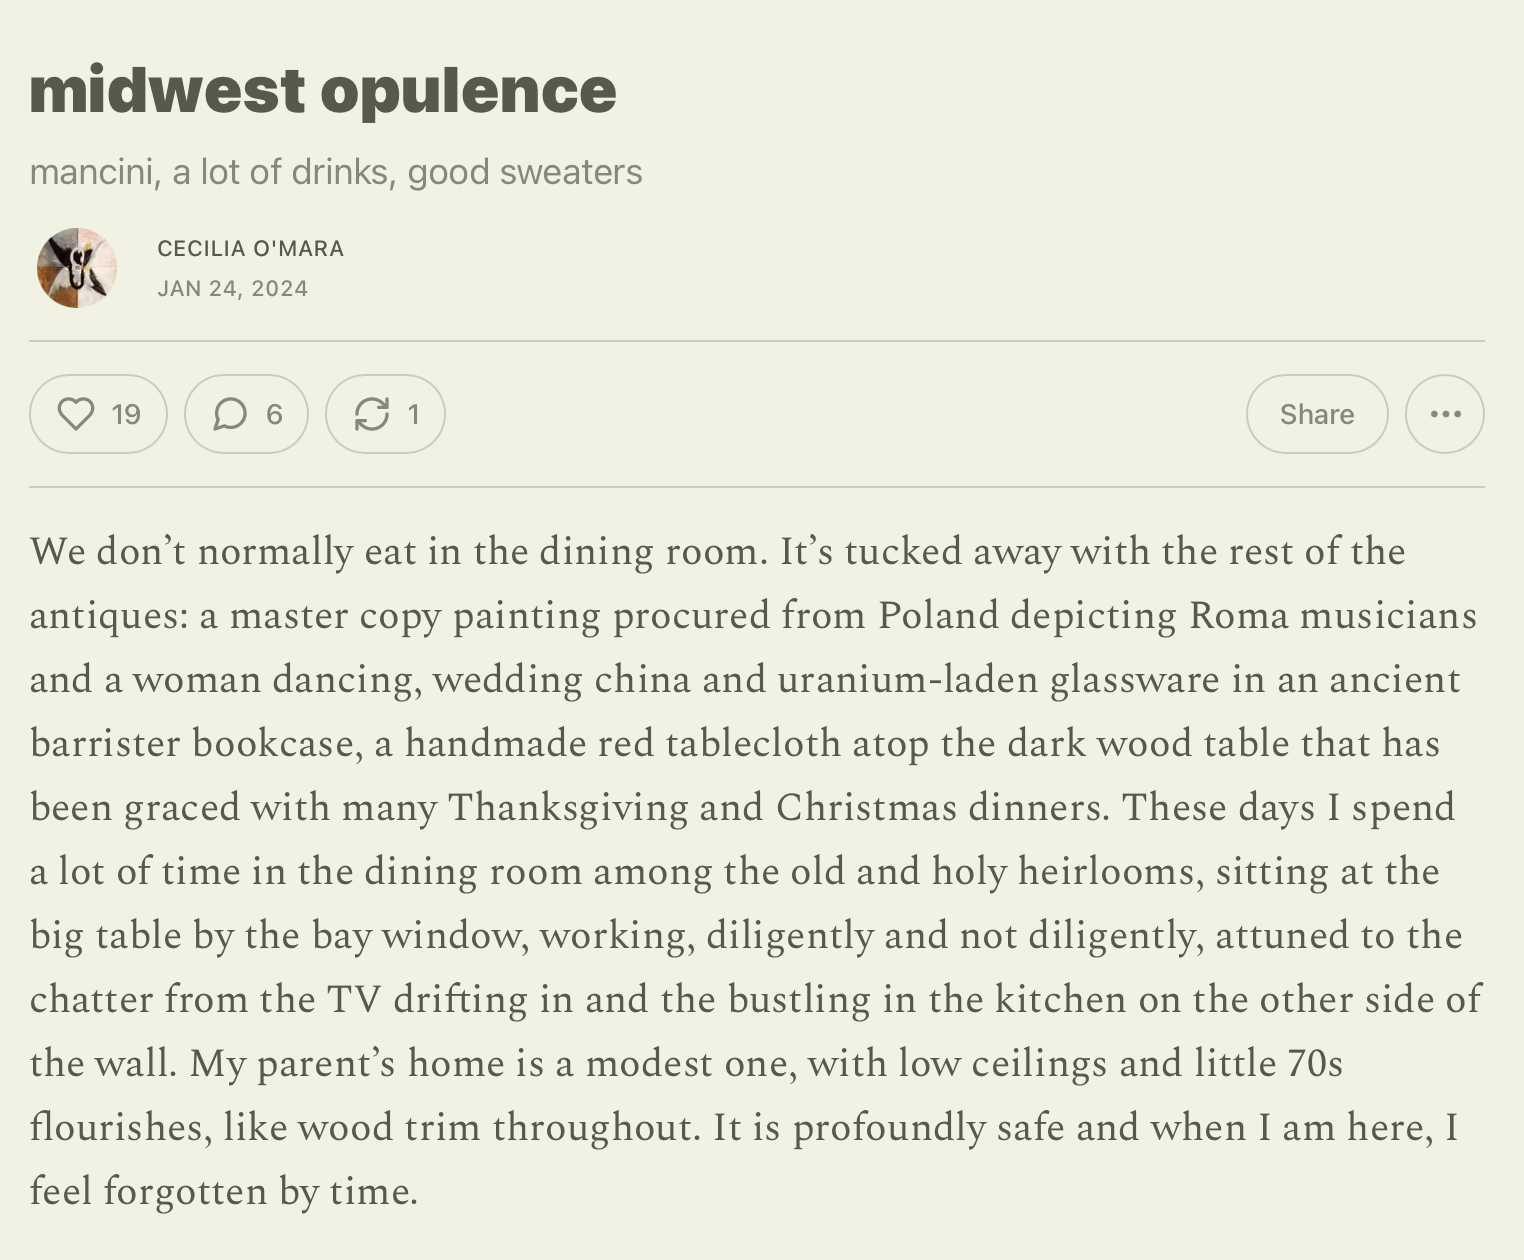Click the like count showing 19
This screenshot has height=1260, width=1524.
click(126, 414)
